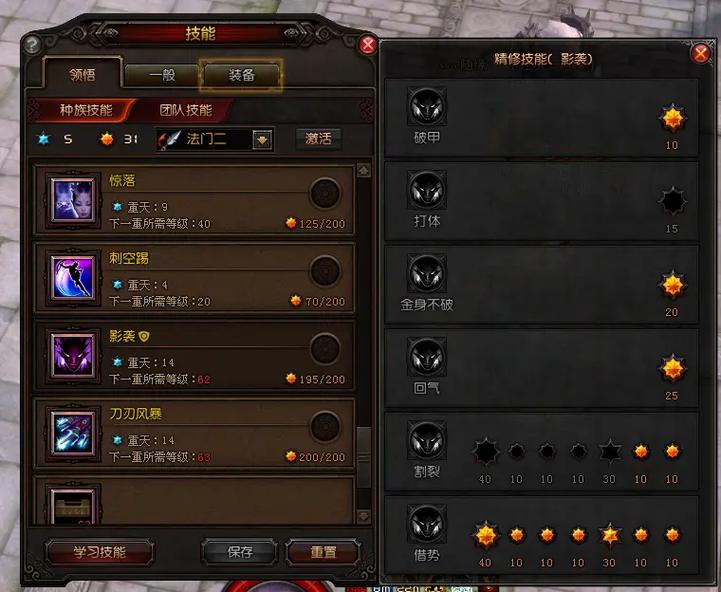Activate the first 割裂 star costing 40
The image size is (721, 592).
[x=486, y=452]
